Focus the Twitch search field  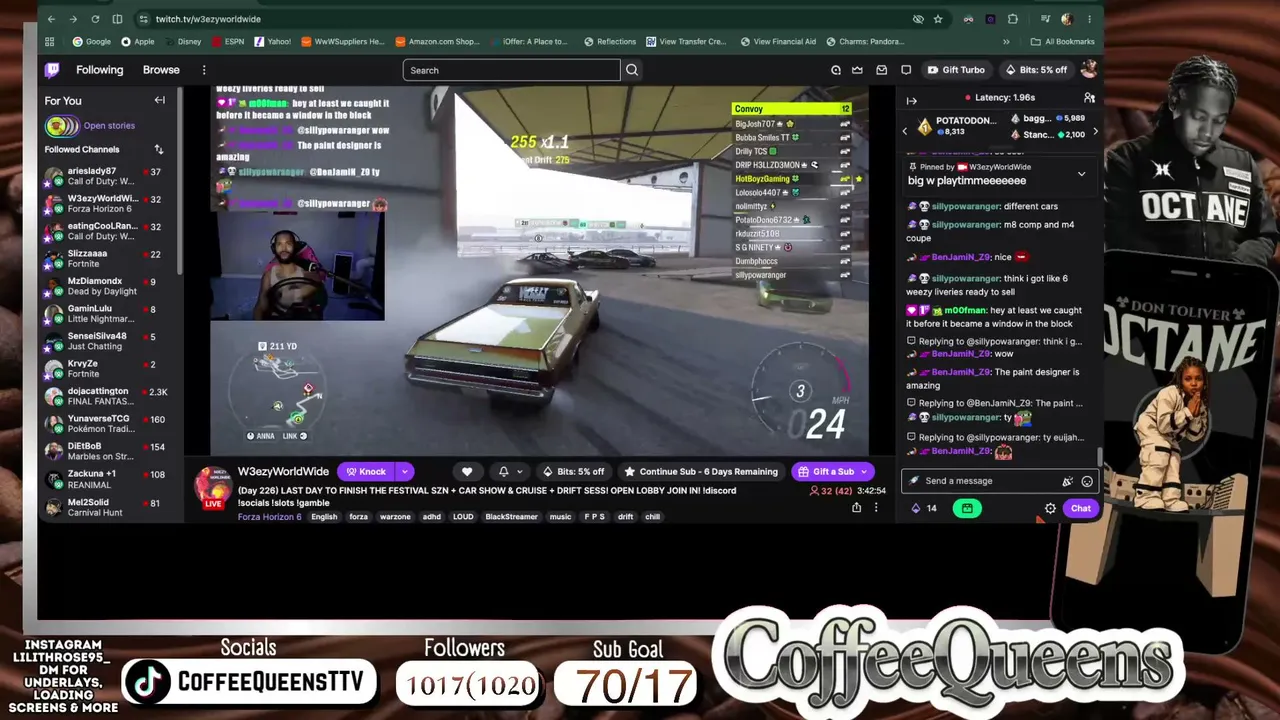[511, 70]
